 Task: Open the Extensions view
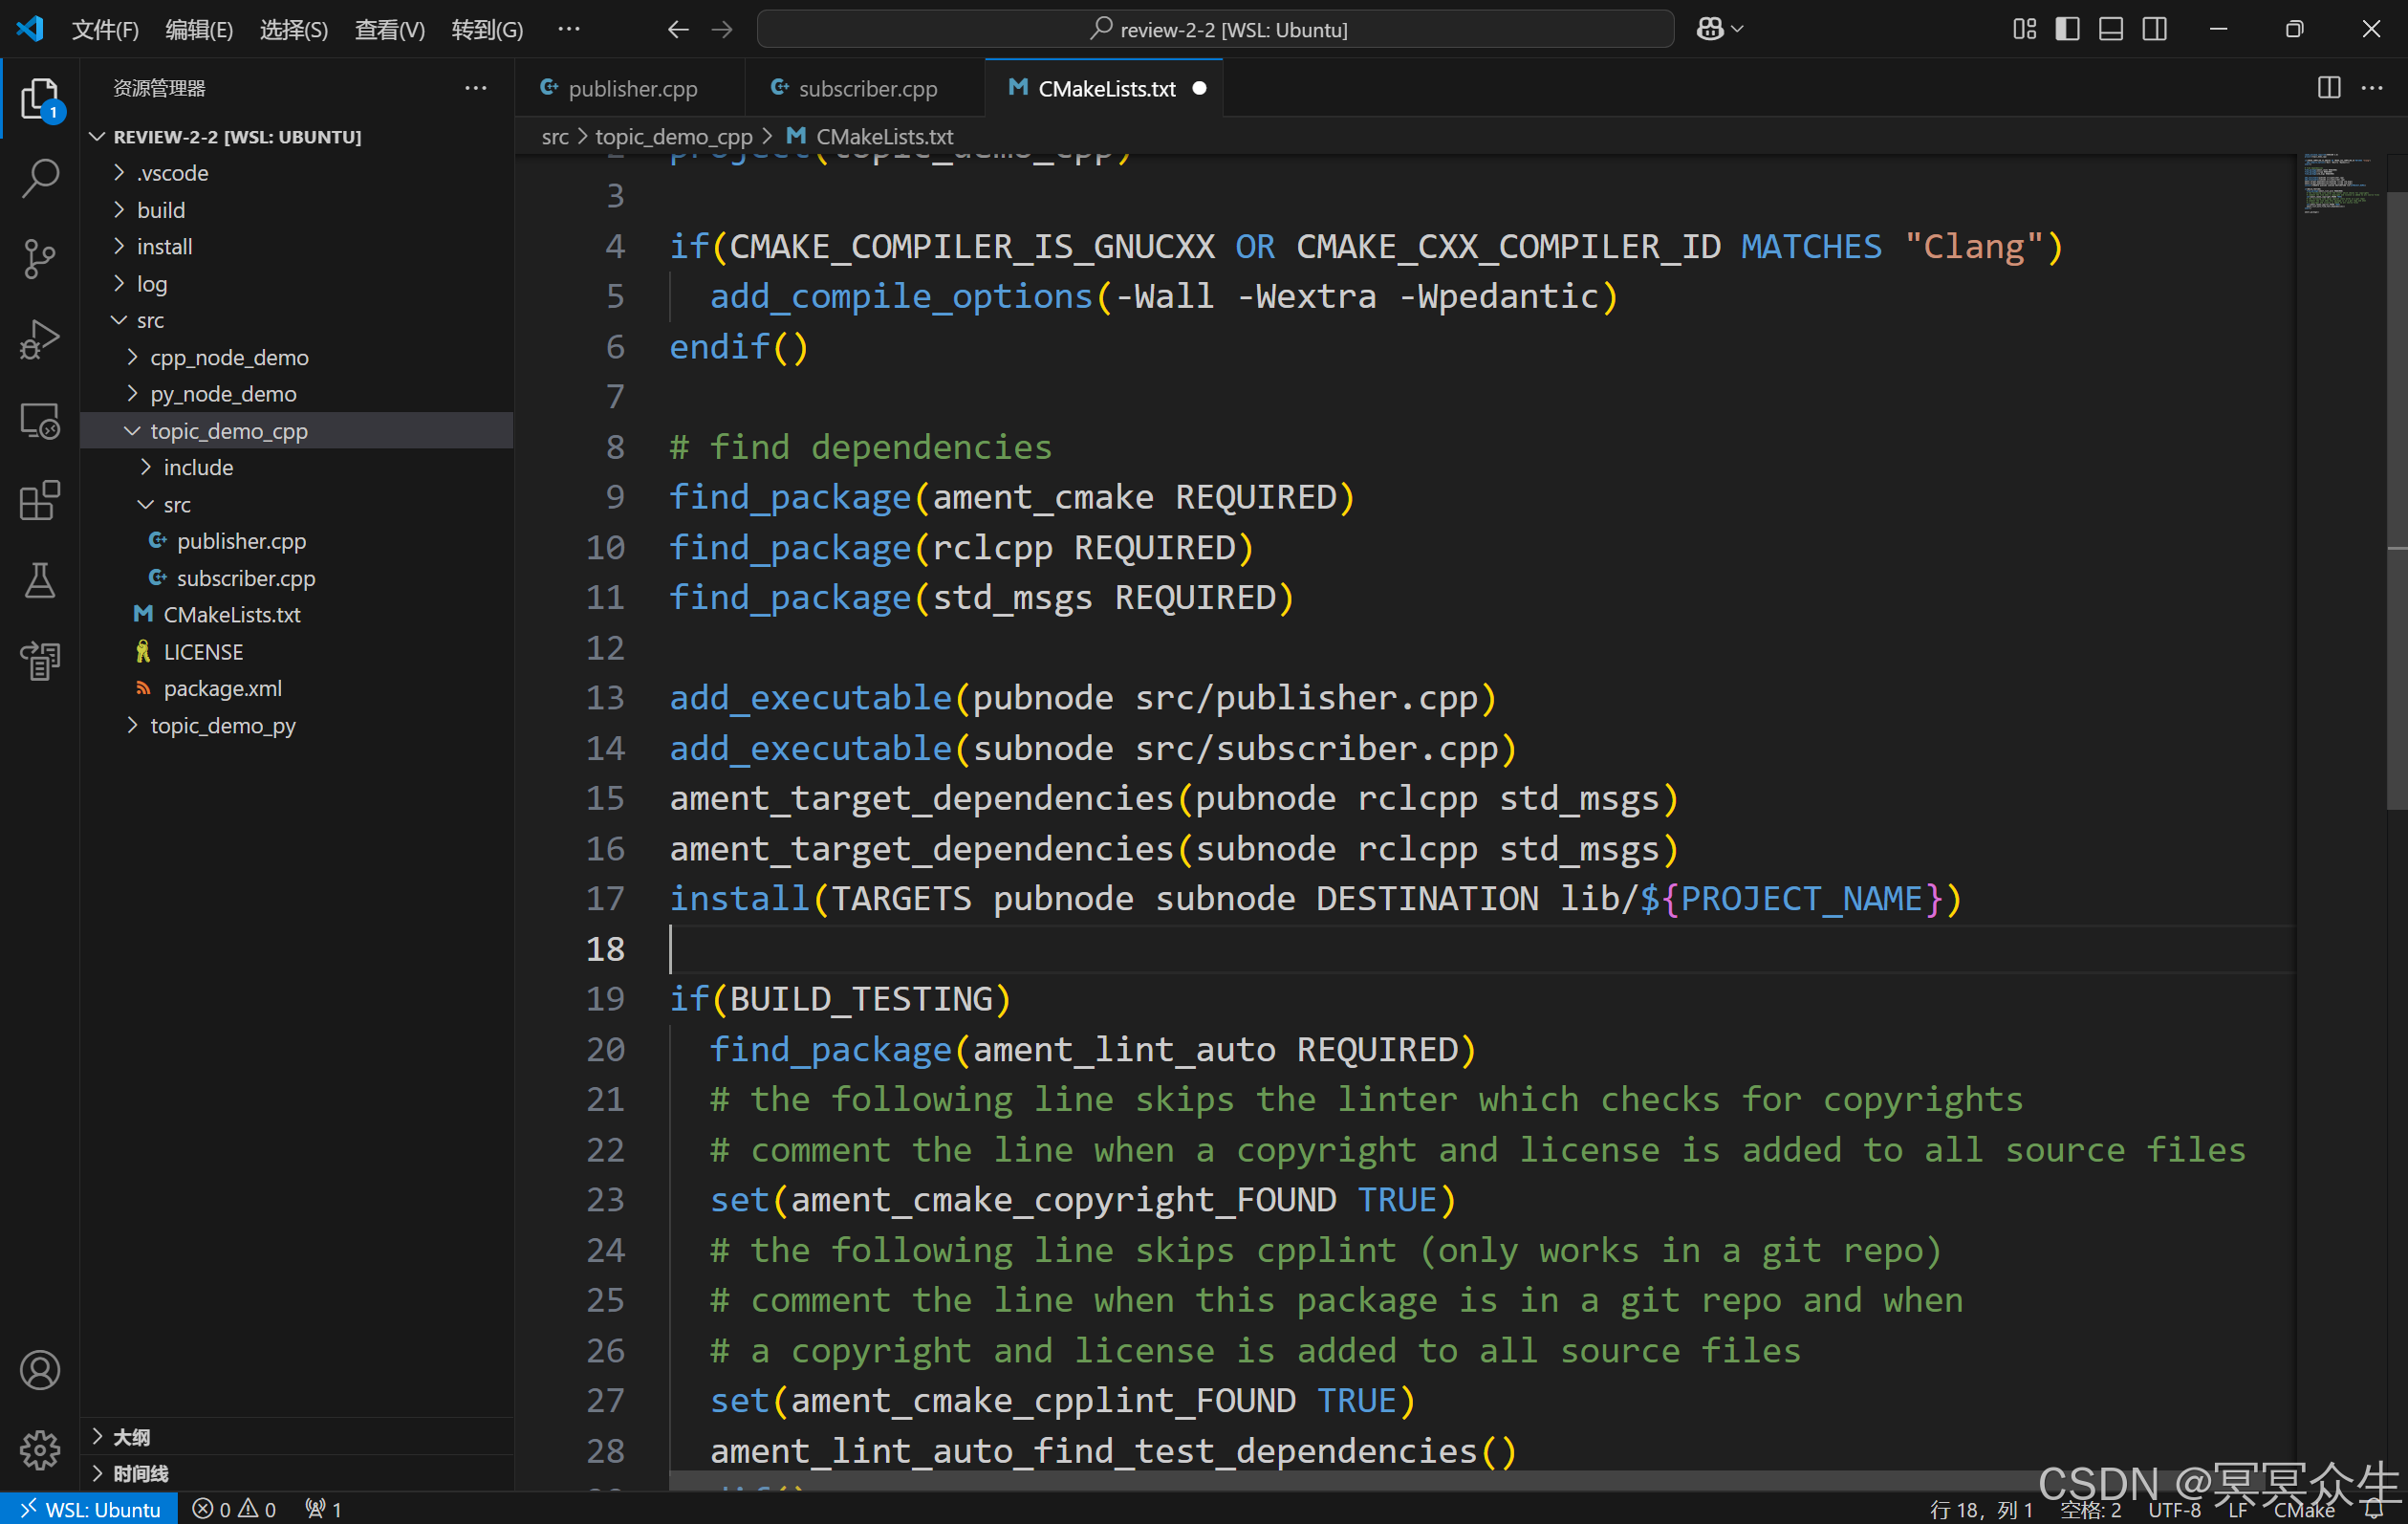point(40,501)
